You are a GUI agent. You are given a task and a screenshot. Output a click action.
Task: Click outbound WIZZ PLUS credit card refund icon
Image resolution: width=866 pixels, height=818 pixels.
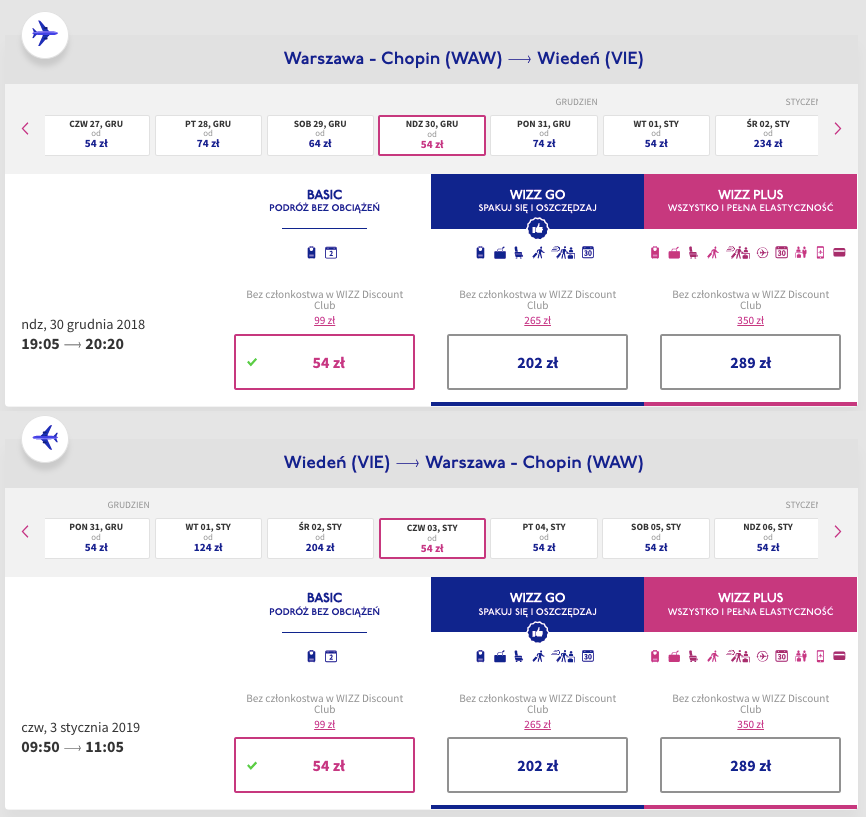pos(839,253)
